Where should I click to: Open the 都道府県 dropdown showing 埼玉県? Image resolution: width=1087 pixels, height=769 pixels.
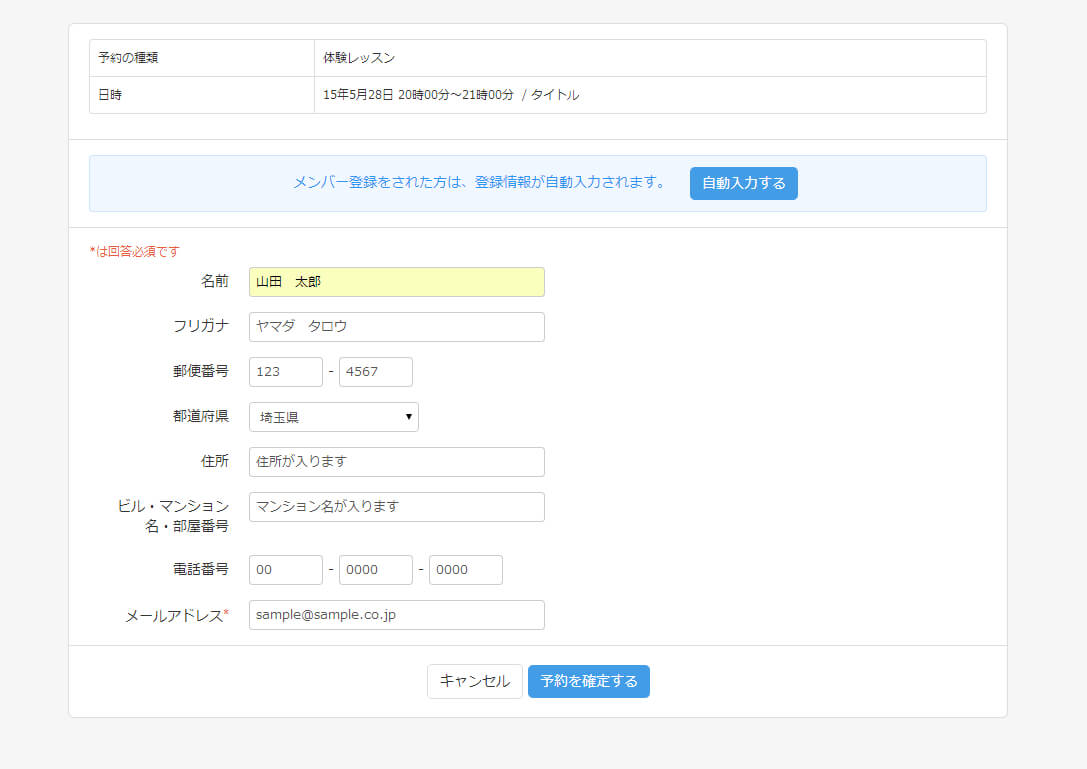tap(333, 417)
